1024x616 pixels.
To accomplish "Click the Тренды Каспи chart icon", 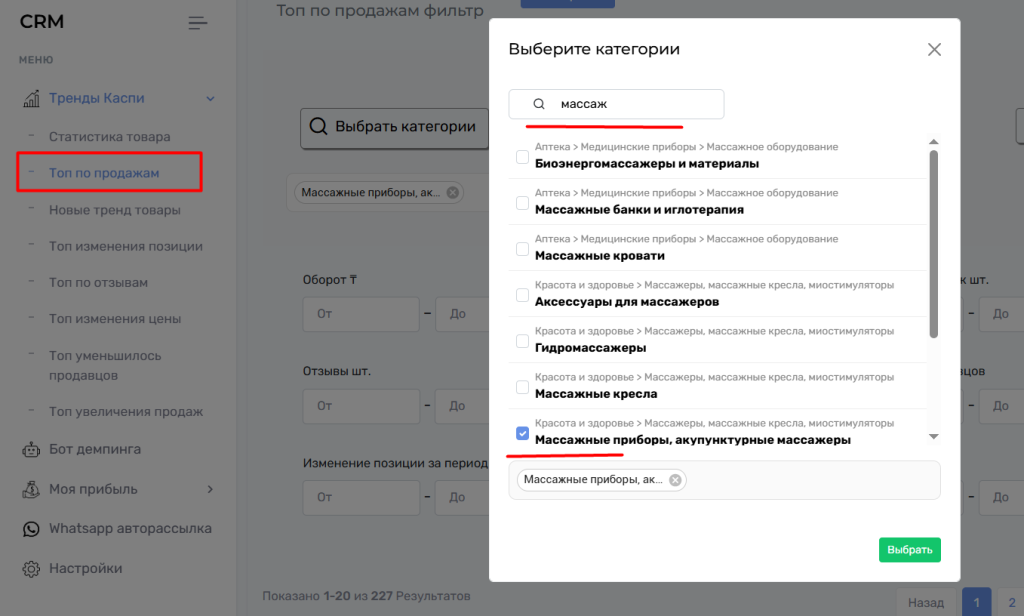I will [x=31, y=99].
